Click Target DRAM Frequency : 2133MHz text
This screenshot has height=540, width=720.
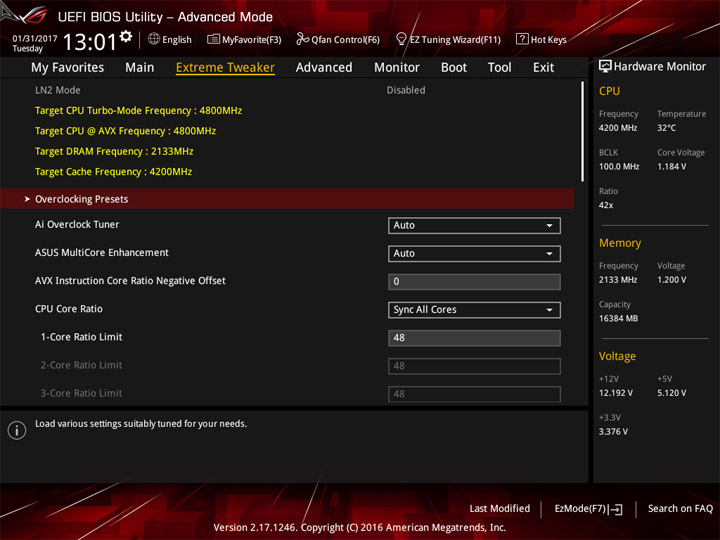point(114,152)
